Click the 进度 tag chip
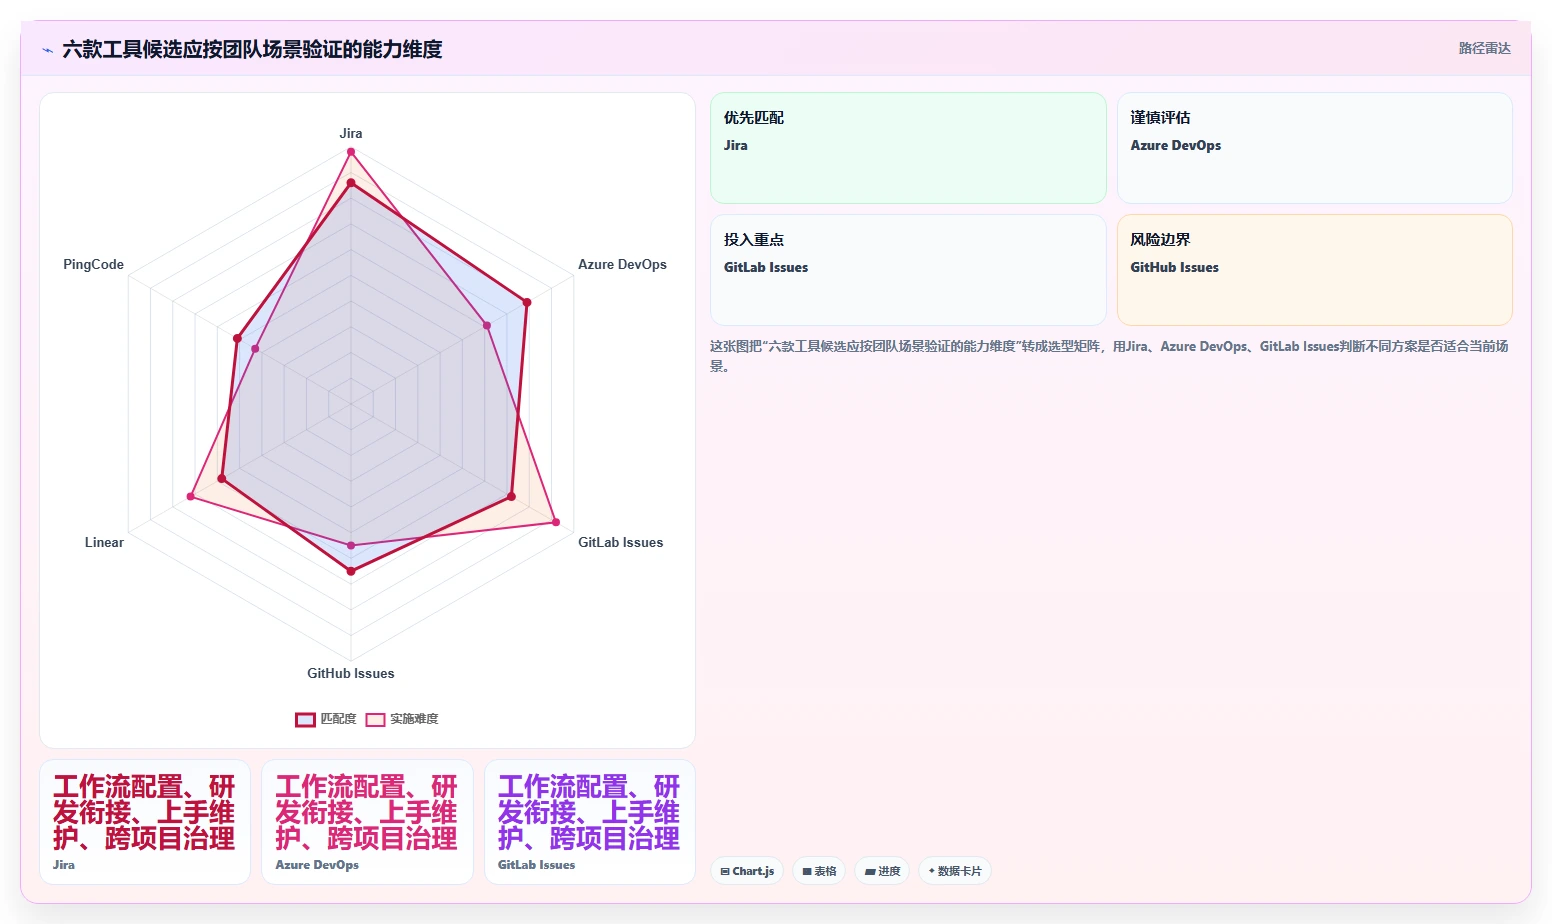The height and width of the screenshot is (924, 1552). click(x=882, y=871)
